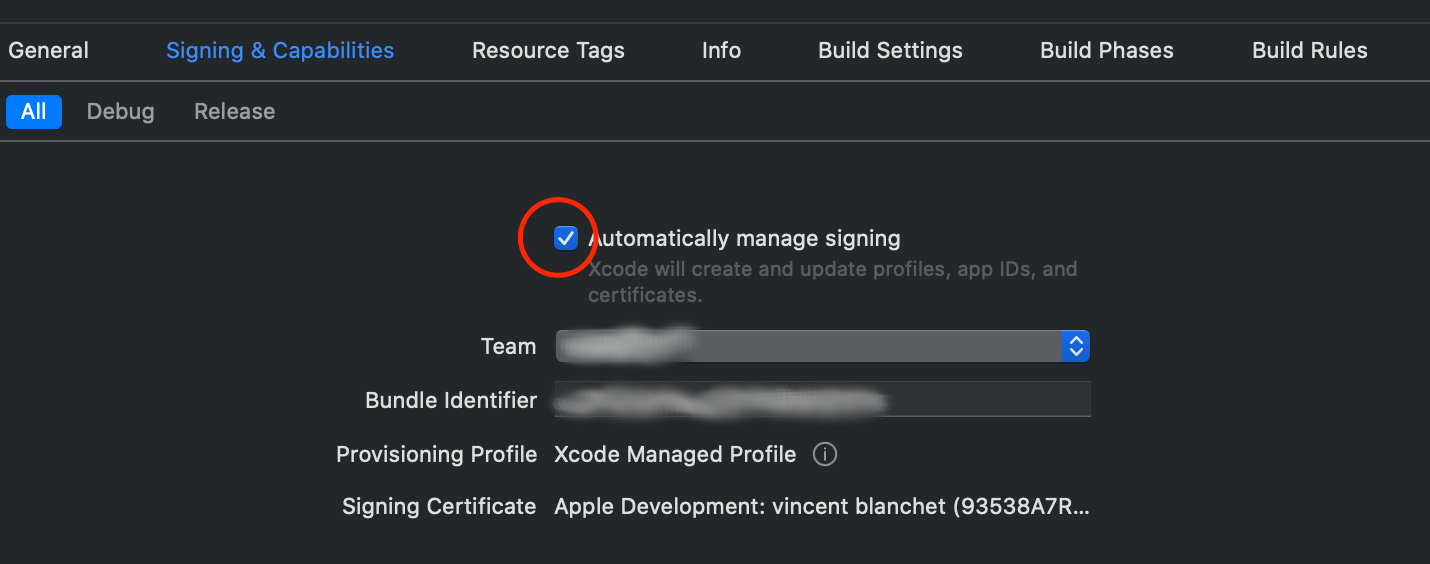Viewport: 1430px width, 564px height.
Task: Open the General tab
Action: click(x=48, y=50)
